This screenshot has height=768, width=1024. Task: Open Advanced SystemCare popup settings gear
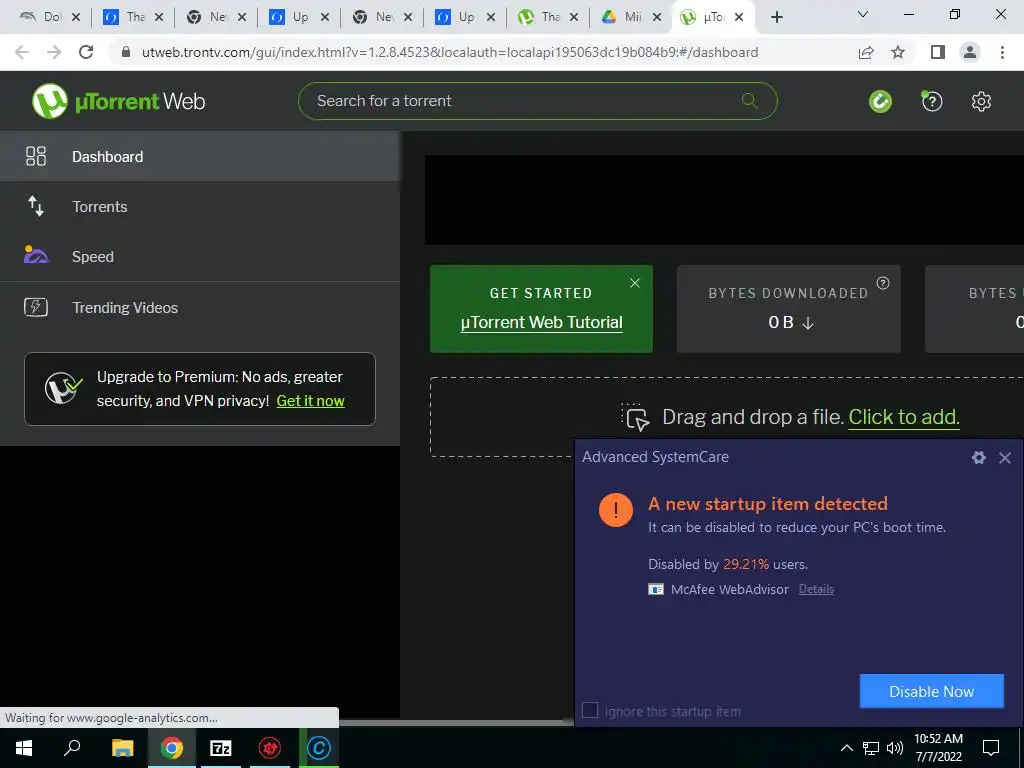coord(978,457)
